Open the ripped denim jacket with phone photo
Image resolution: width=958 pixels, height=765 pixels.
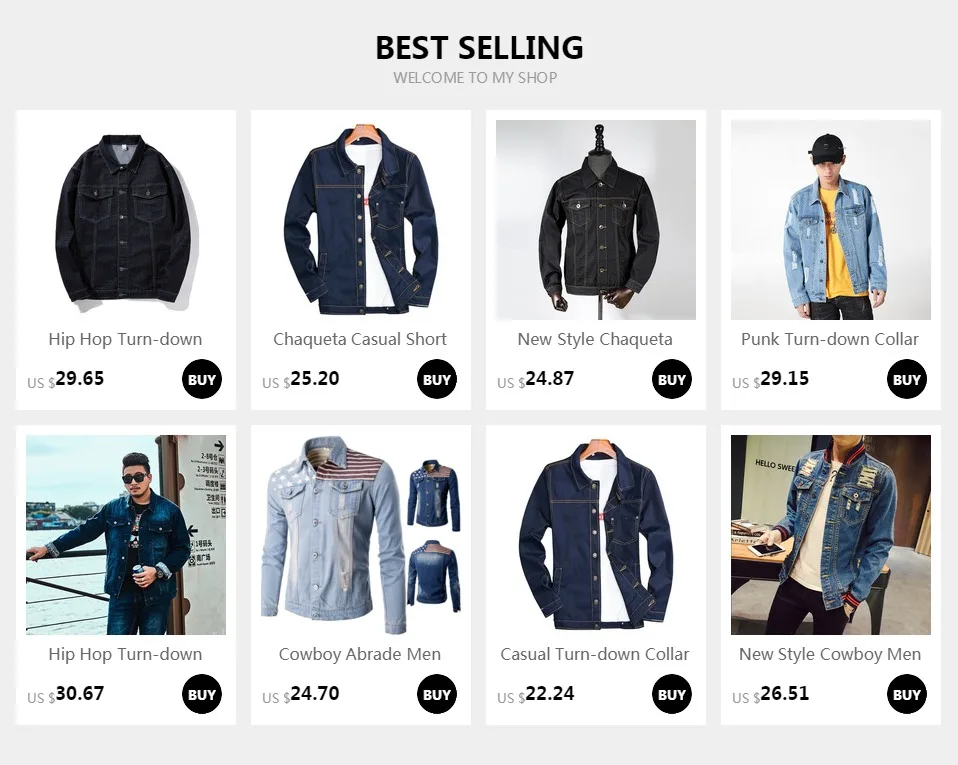[831, 535]
